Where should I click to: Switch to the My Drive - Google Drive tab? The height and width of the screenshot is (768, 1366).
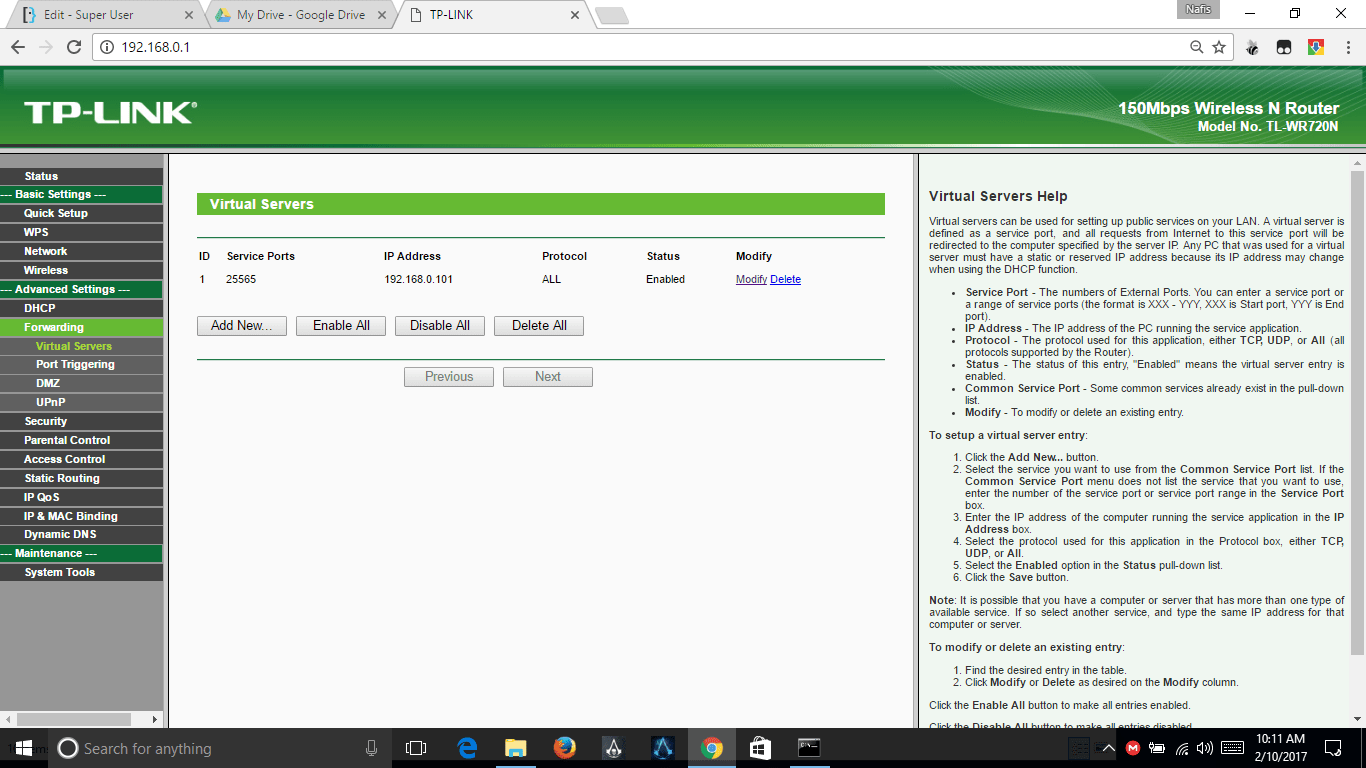click(300, 15)
